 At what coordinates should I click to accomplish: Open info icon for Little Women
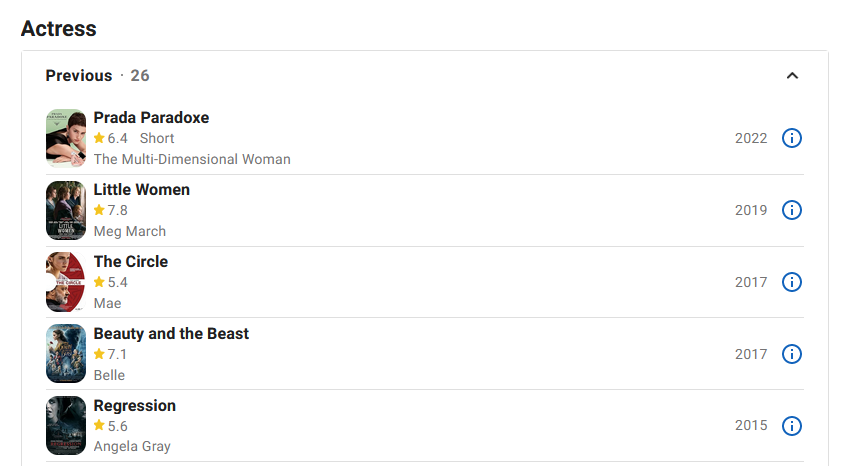pos(791,210)
